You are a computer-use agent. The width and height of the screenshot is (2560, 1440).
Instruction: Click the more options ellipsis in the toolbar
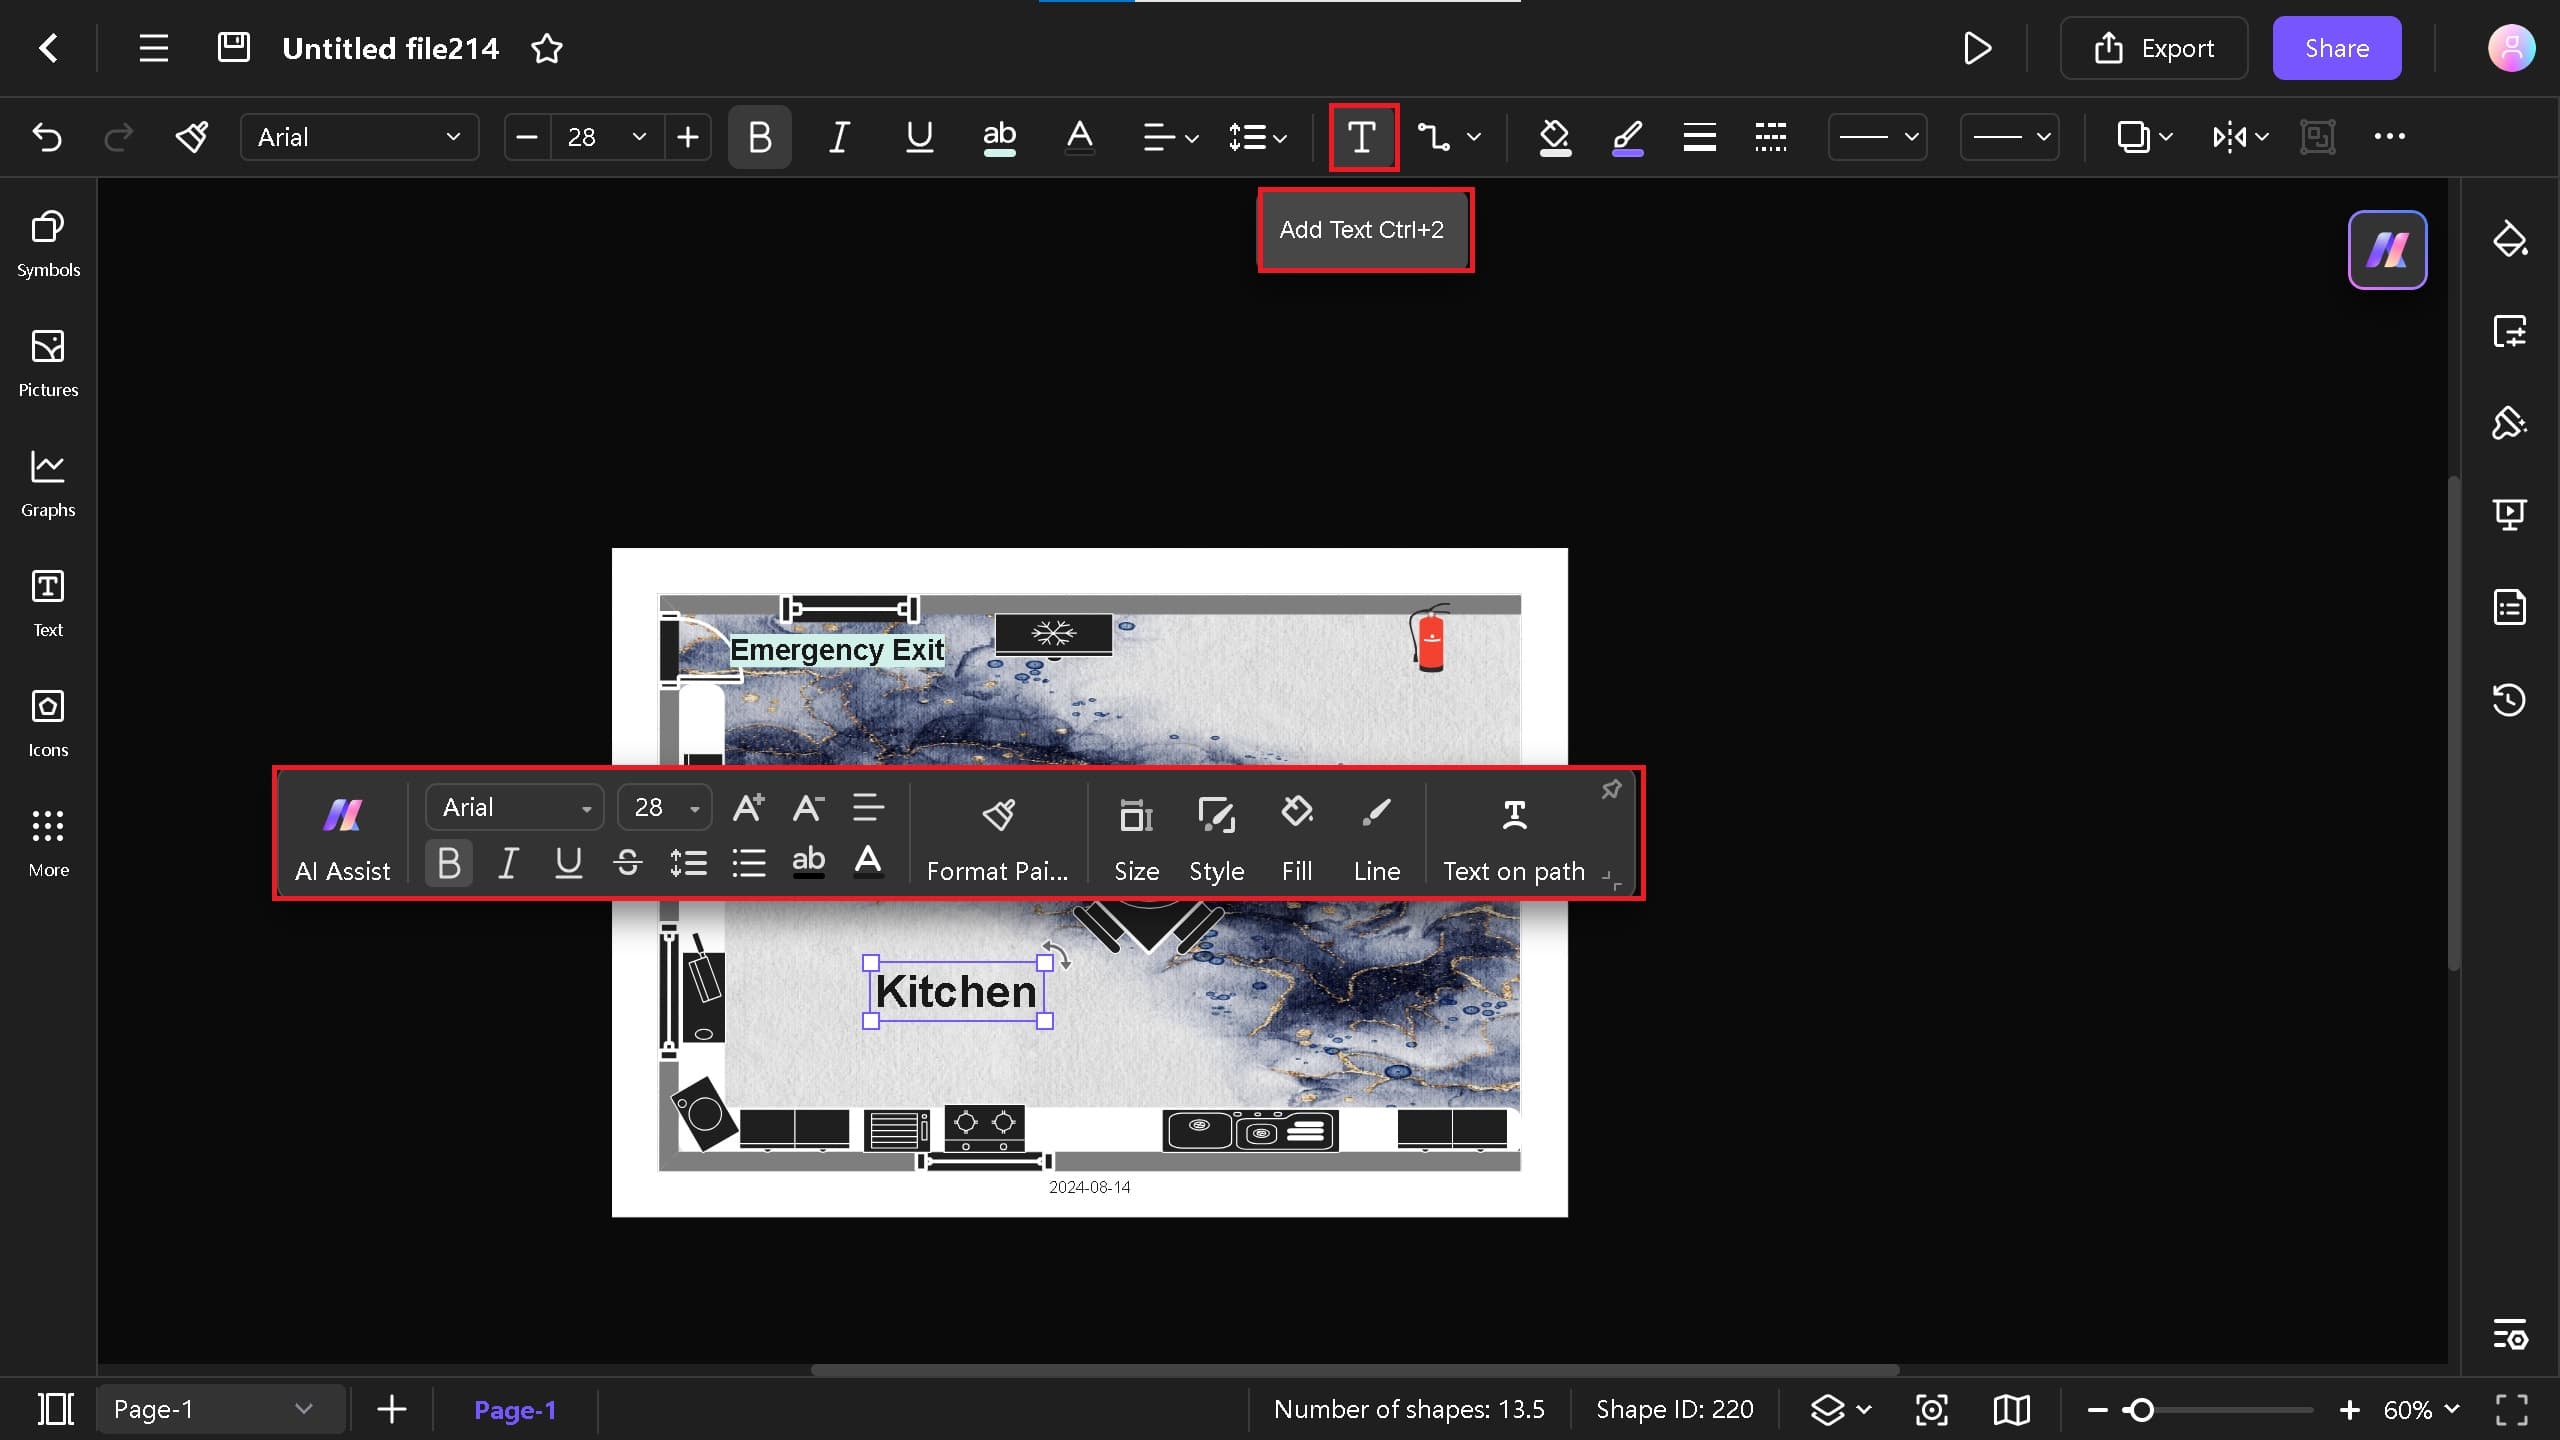(2389, 137)
